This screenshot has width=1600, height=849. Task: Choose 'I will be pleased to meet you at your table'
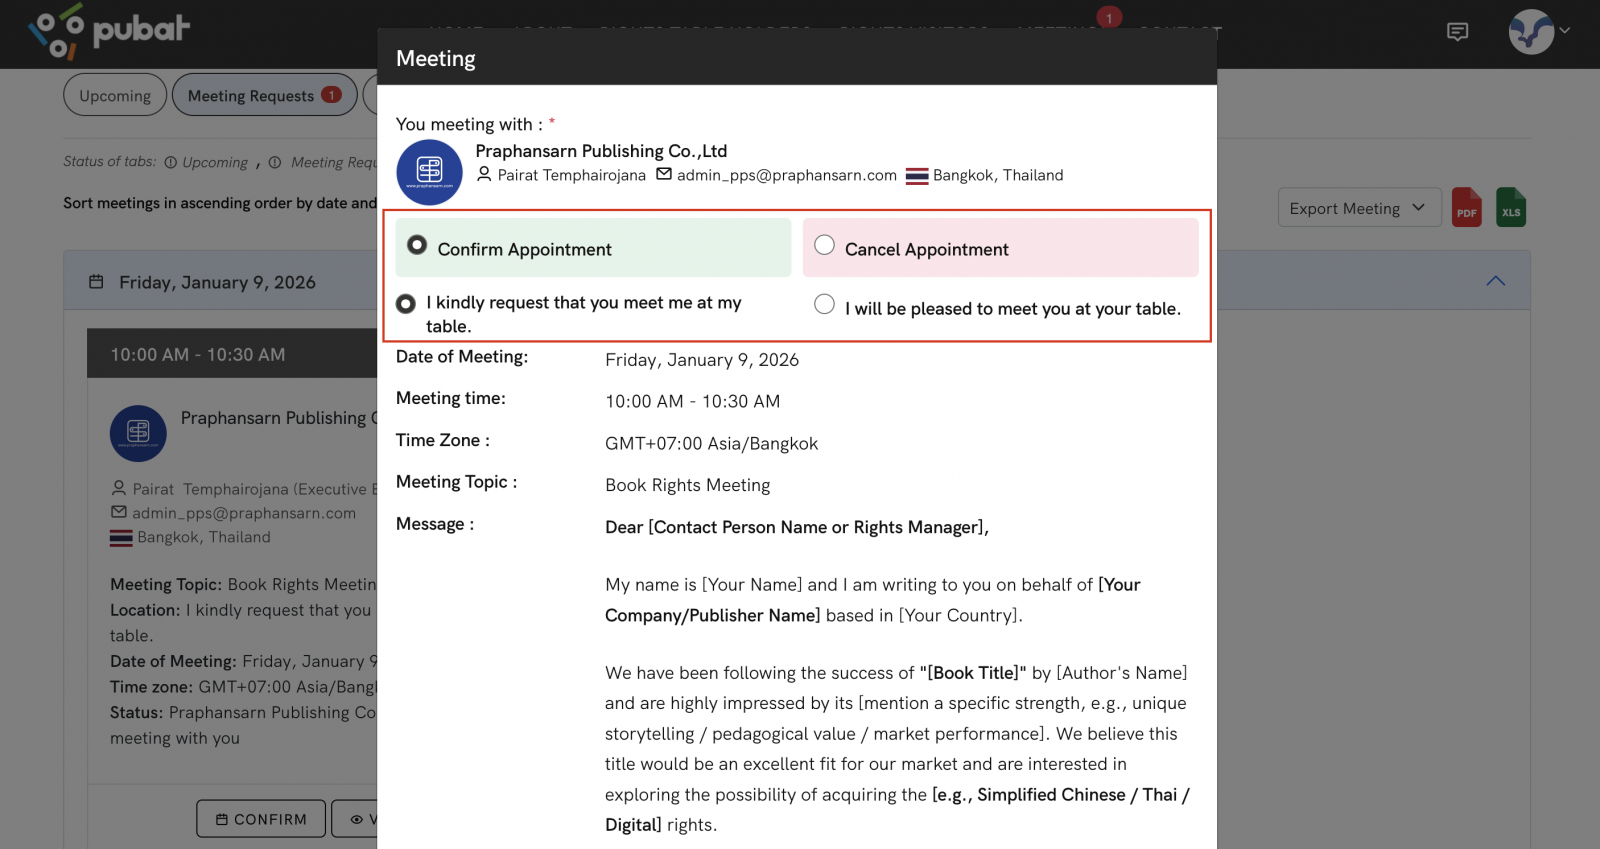[824, 304]
